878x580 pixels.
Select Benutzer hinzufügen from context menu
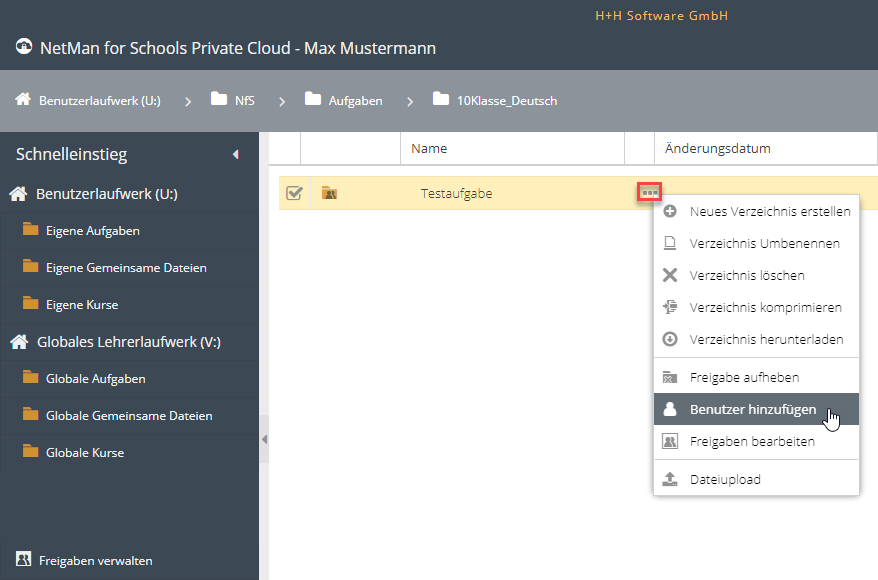pos(752,409)
